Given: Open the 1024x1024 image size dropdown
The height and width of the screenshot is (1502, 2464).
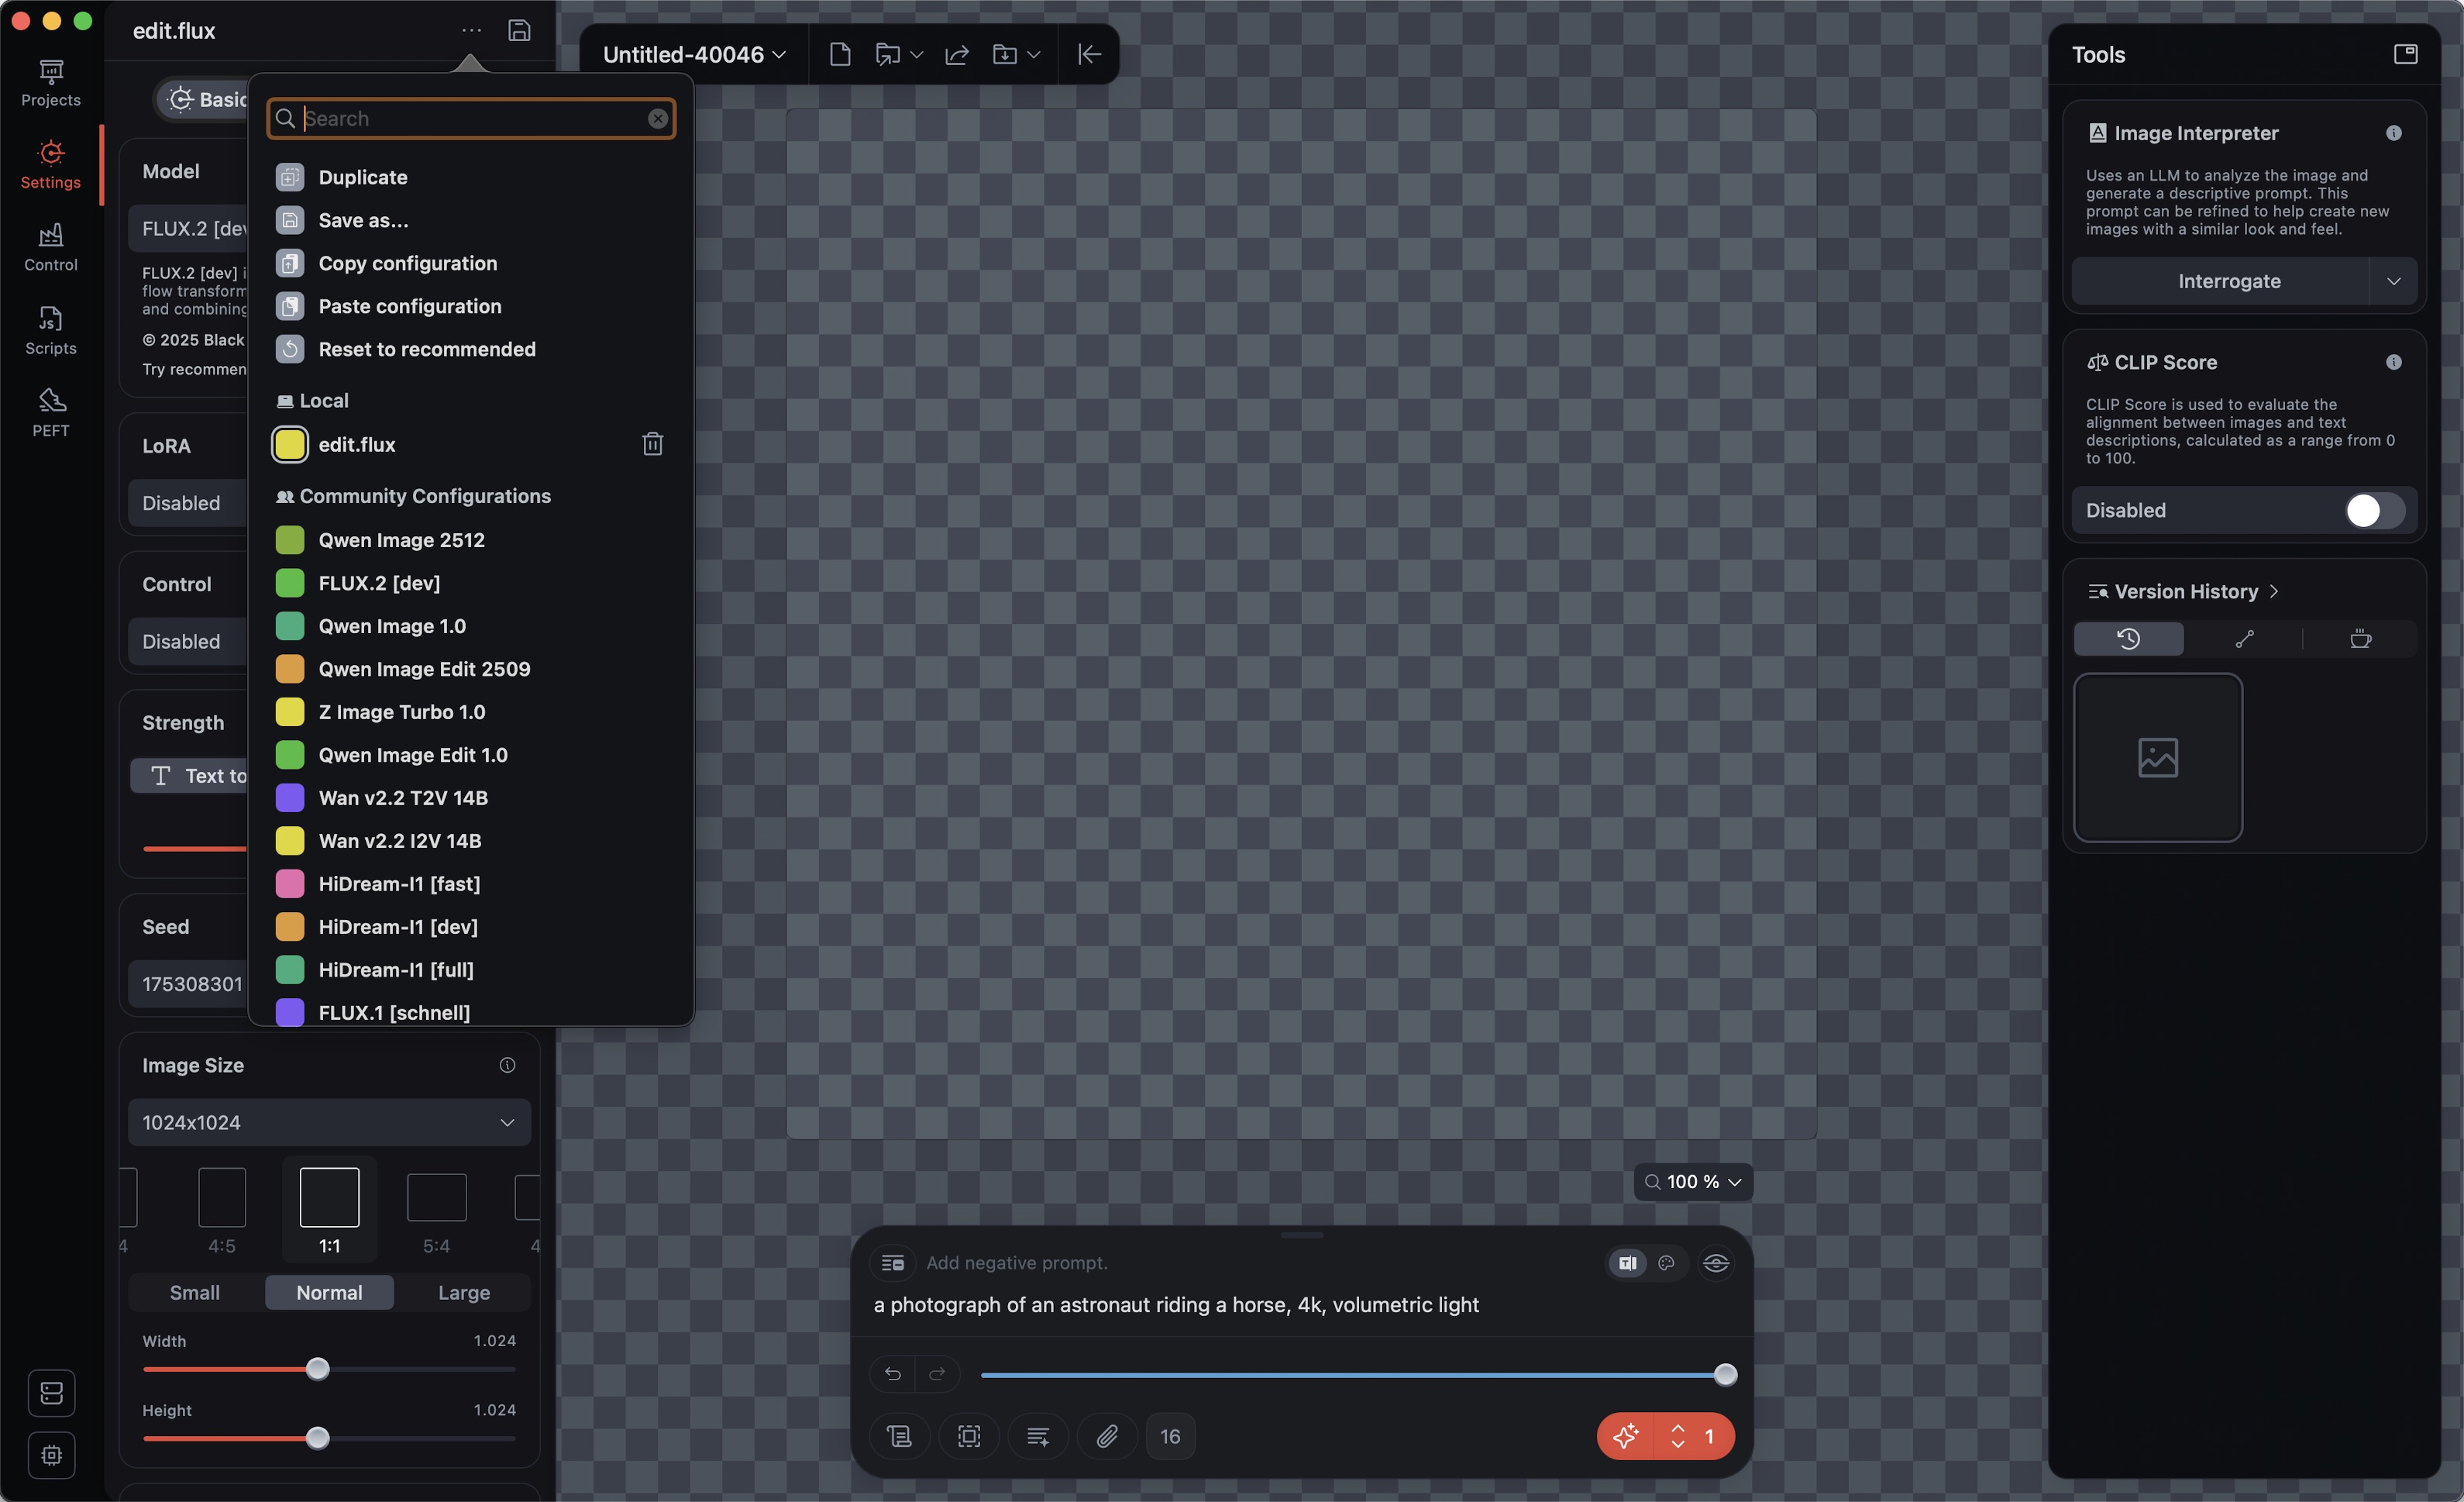Looking at the screenshot, I should pyautogui.click(x=329, y=1122).
